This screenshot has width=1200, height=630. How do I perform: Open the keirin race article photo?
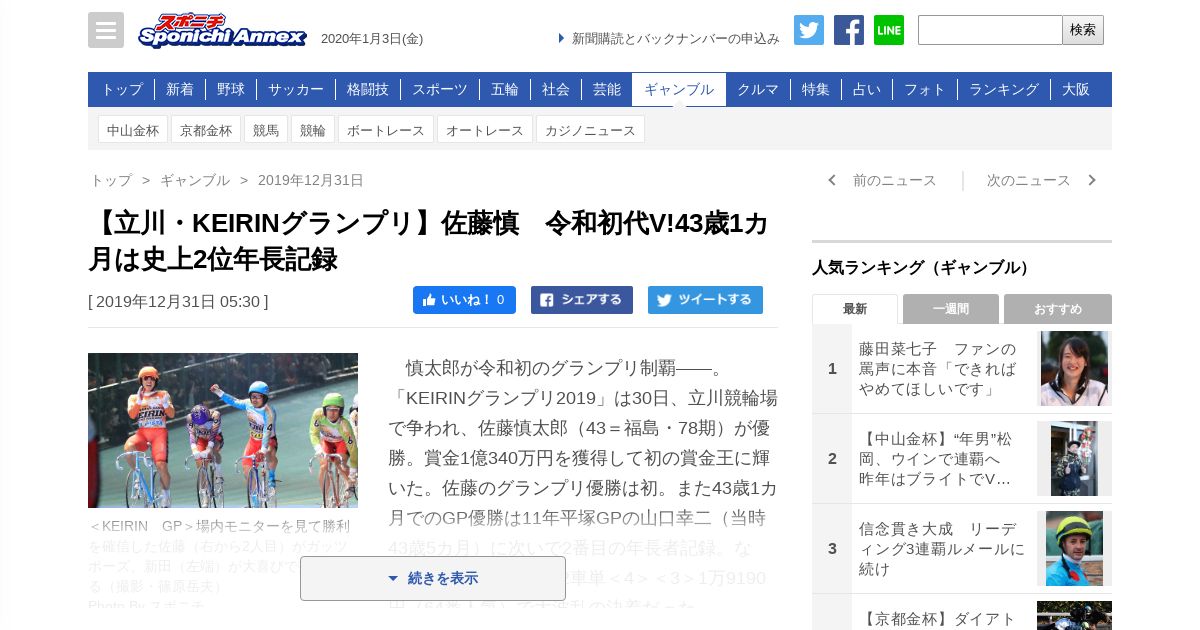point(223,430)
